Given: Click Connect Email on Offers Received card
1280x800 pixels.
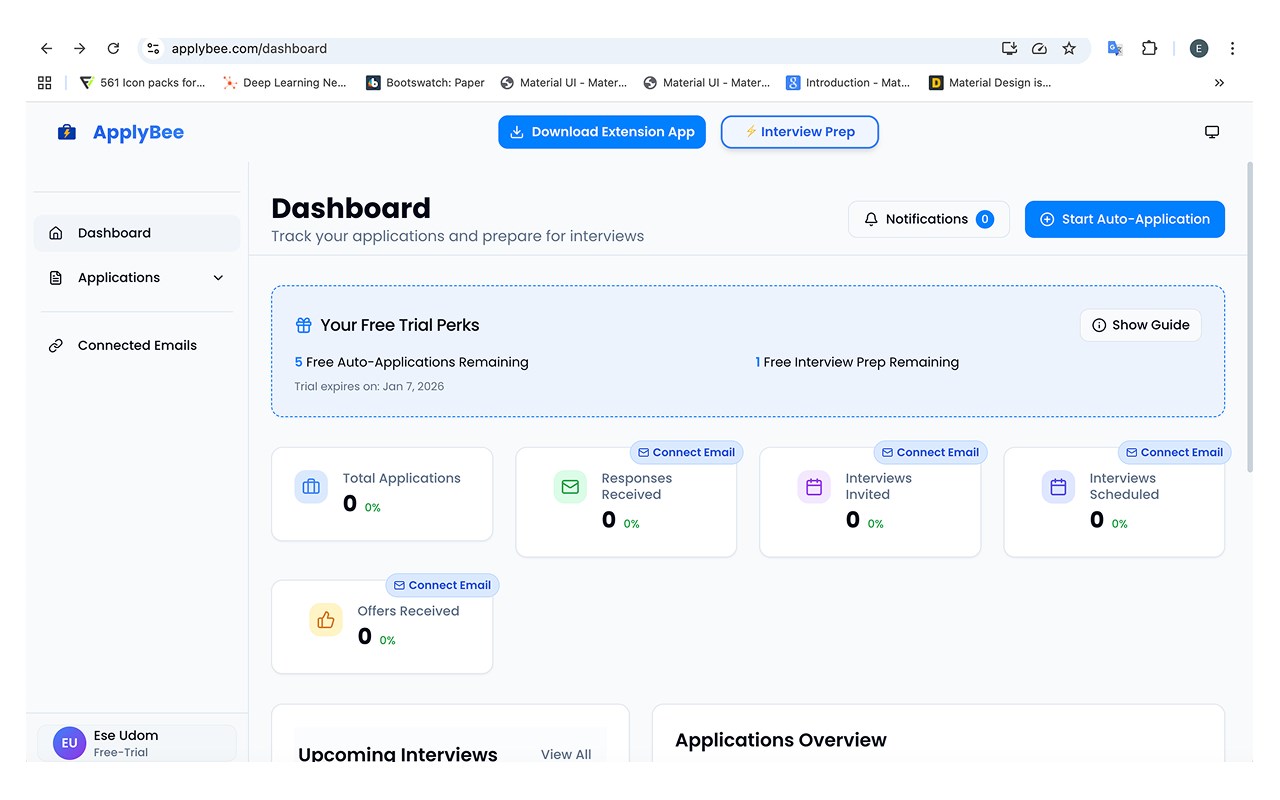Looking at the screenshot, I should pyautogui.click(x=442, y=585).
